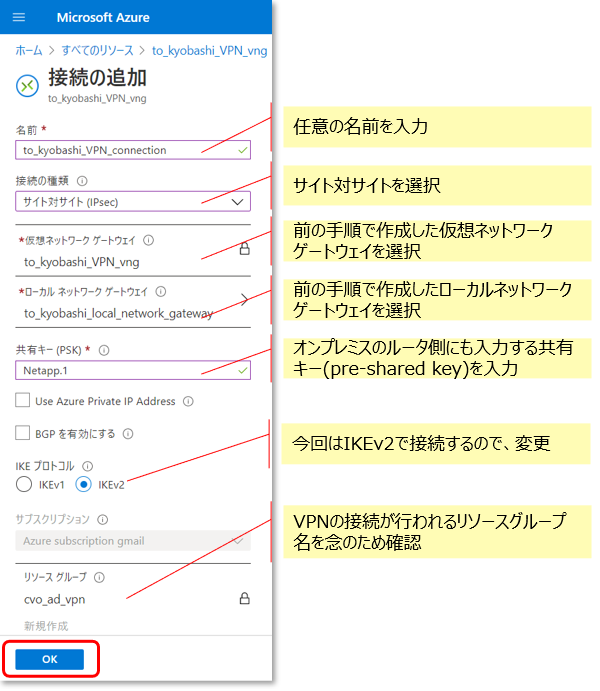The height and width of the screenshot is (691, 600).
Task: Click lock icon on cvo_ad_vpn resource group row
Action: 244,598
